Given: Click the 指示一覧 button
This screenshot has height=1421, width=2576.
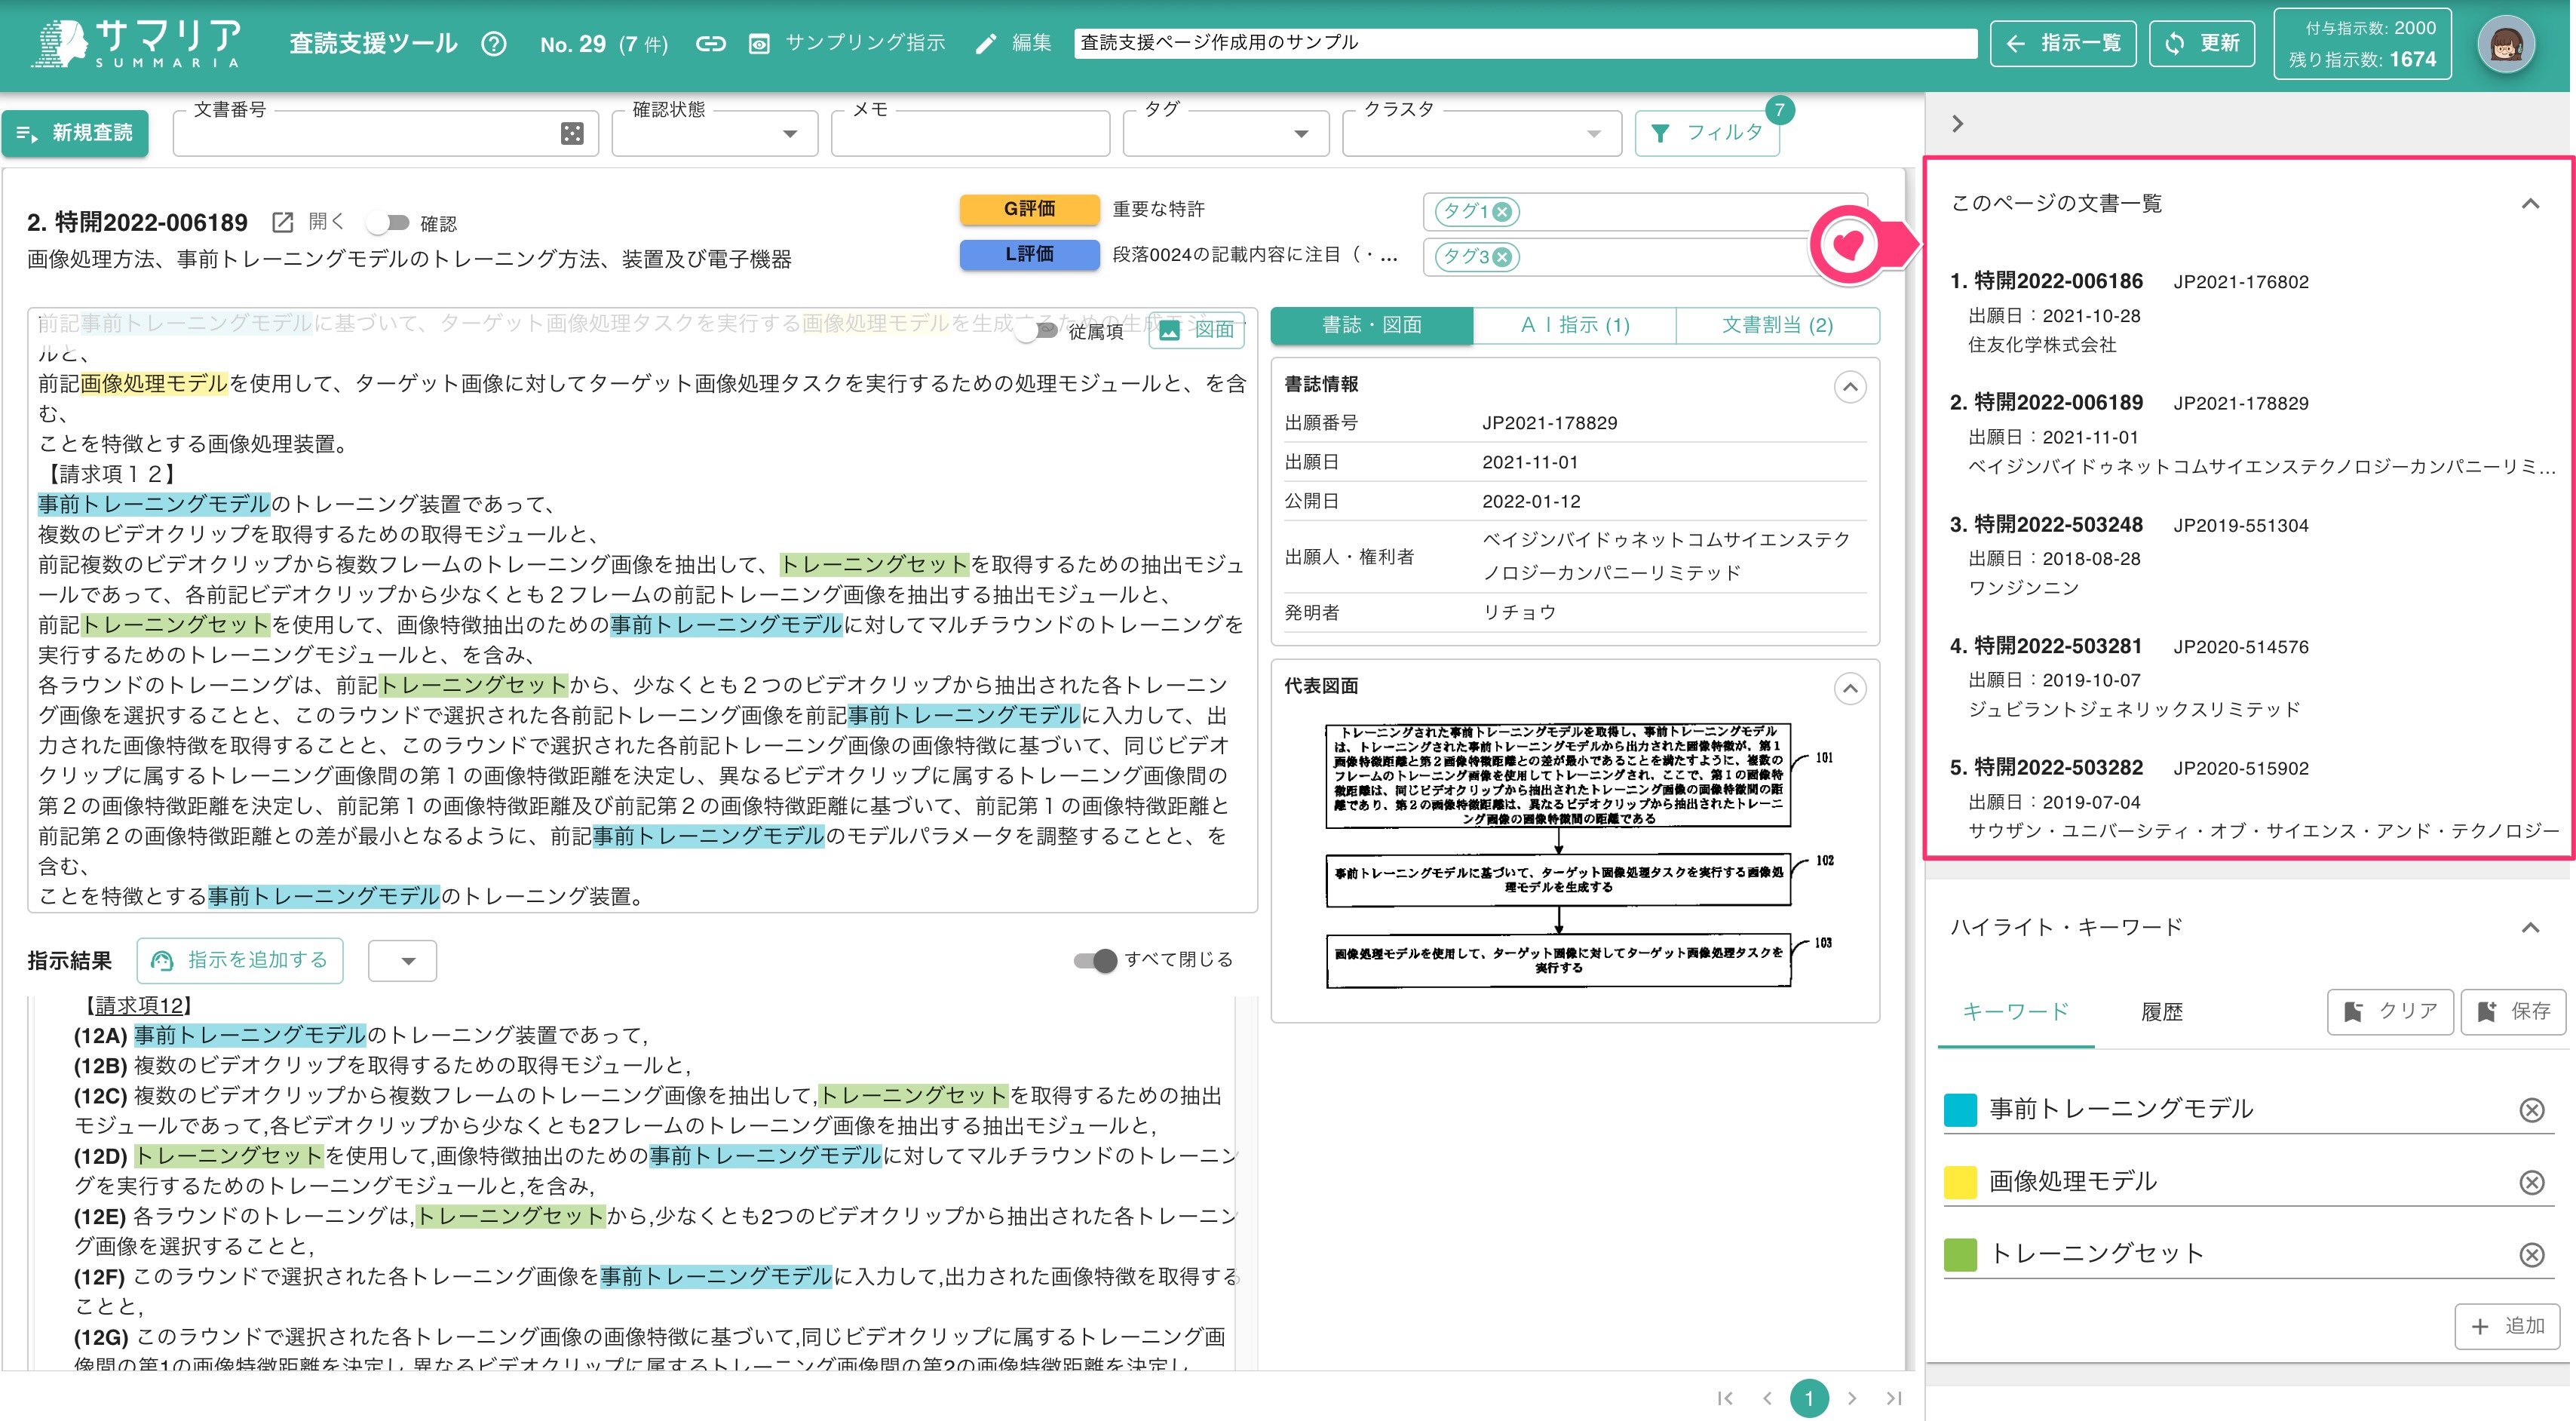Looking at the screenshot, I should (x=2063, y=44).
